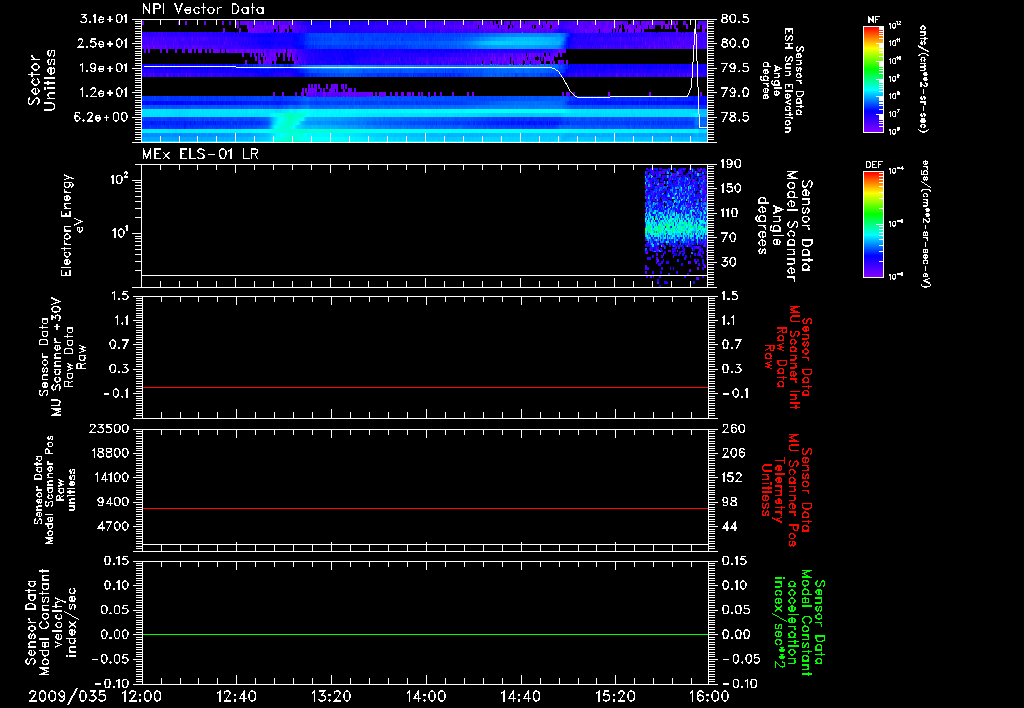Click the "1.2e+01" sector tick label
1024x708 pixels.
(104, 93)
